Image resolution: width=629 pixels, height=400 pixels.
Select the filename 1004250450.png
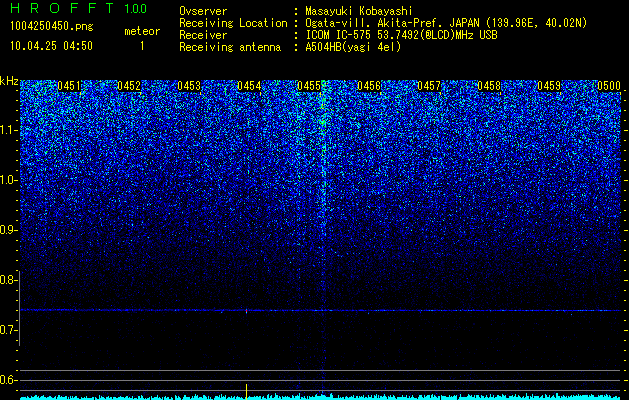pos(52,27)
